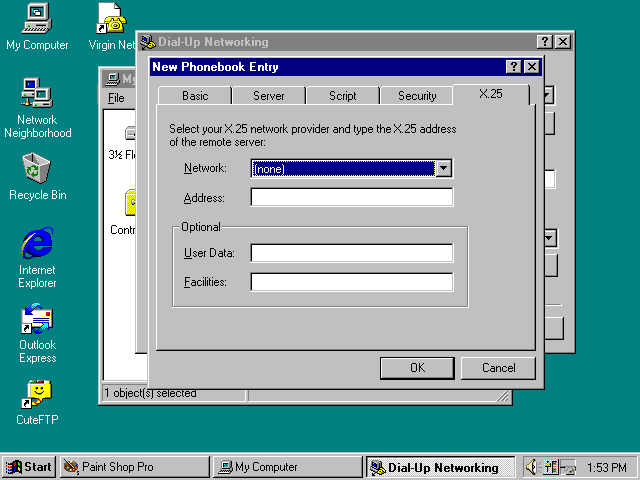Click the Cancel button
The height and width of the screenshot is (480, 640).
[x=498, y=368]
